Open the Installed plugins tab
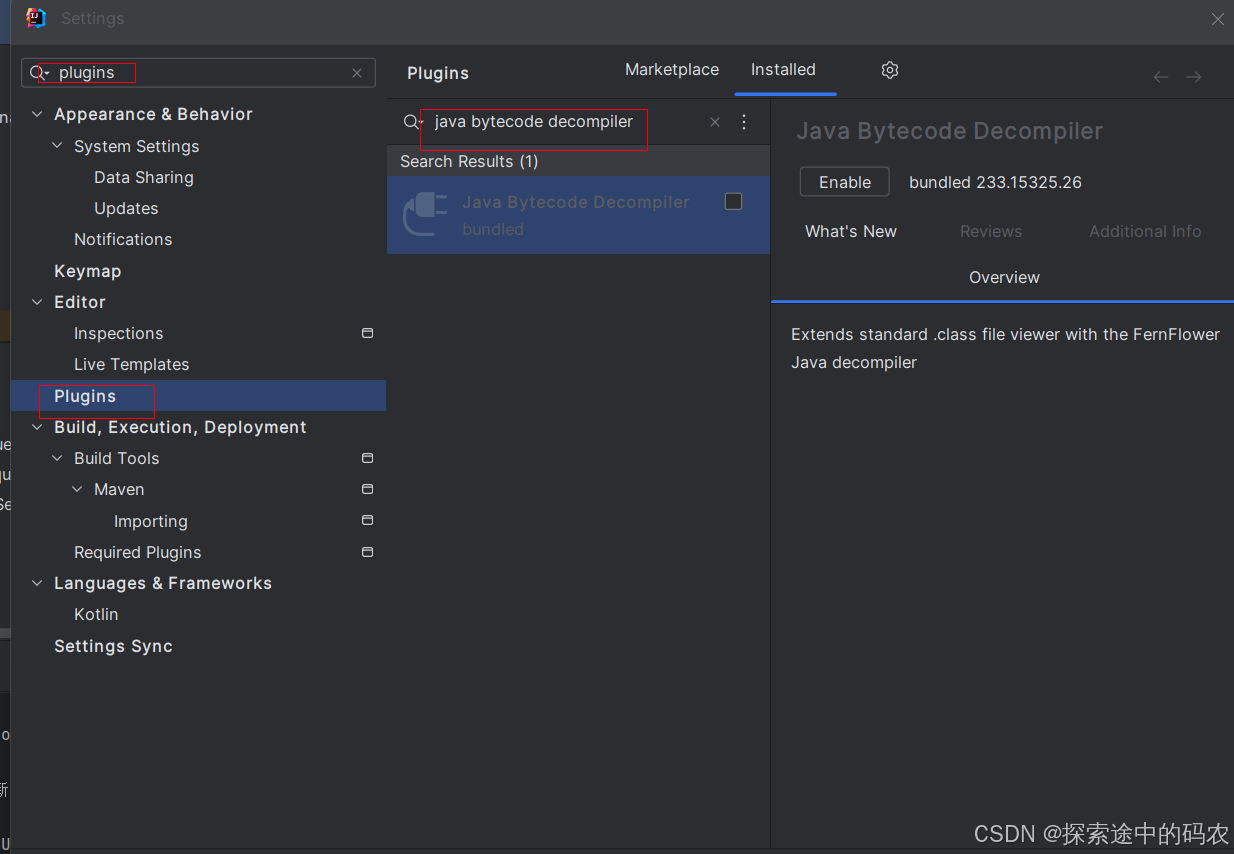 pyautogui.click(x=783, y=70)
